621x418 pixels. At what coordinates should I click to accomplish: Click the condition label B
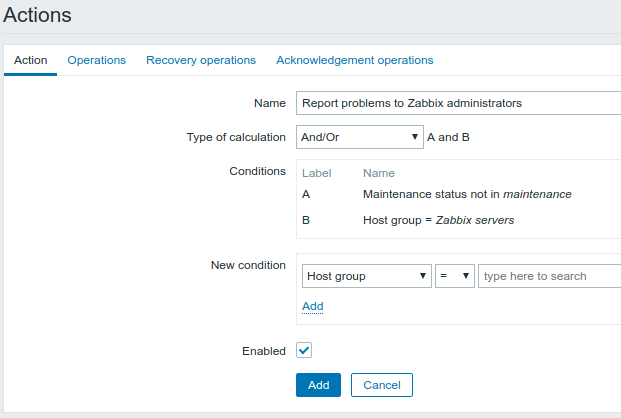306,220
